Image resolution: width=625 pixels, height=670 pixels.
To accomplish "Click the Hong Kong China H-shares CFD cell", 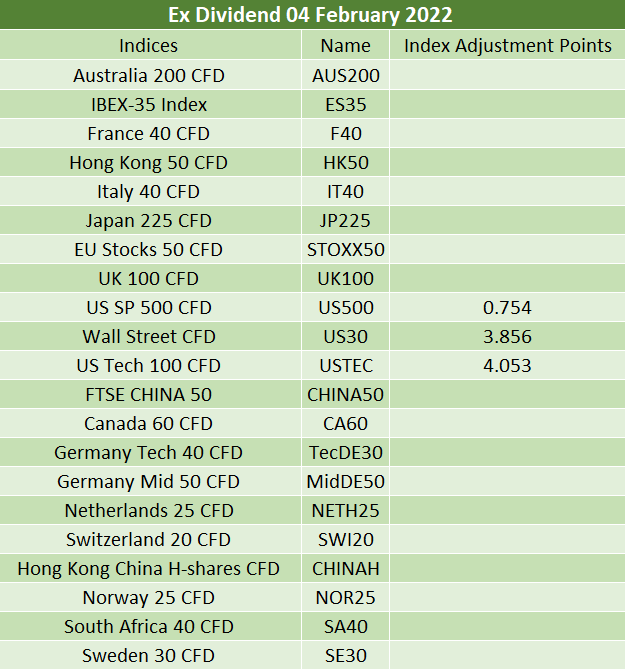I will click(x=150, y=568).
